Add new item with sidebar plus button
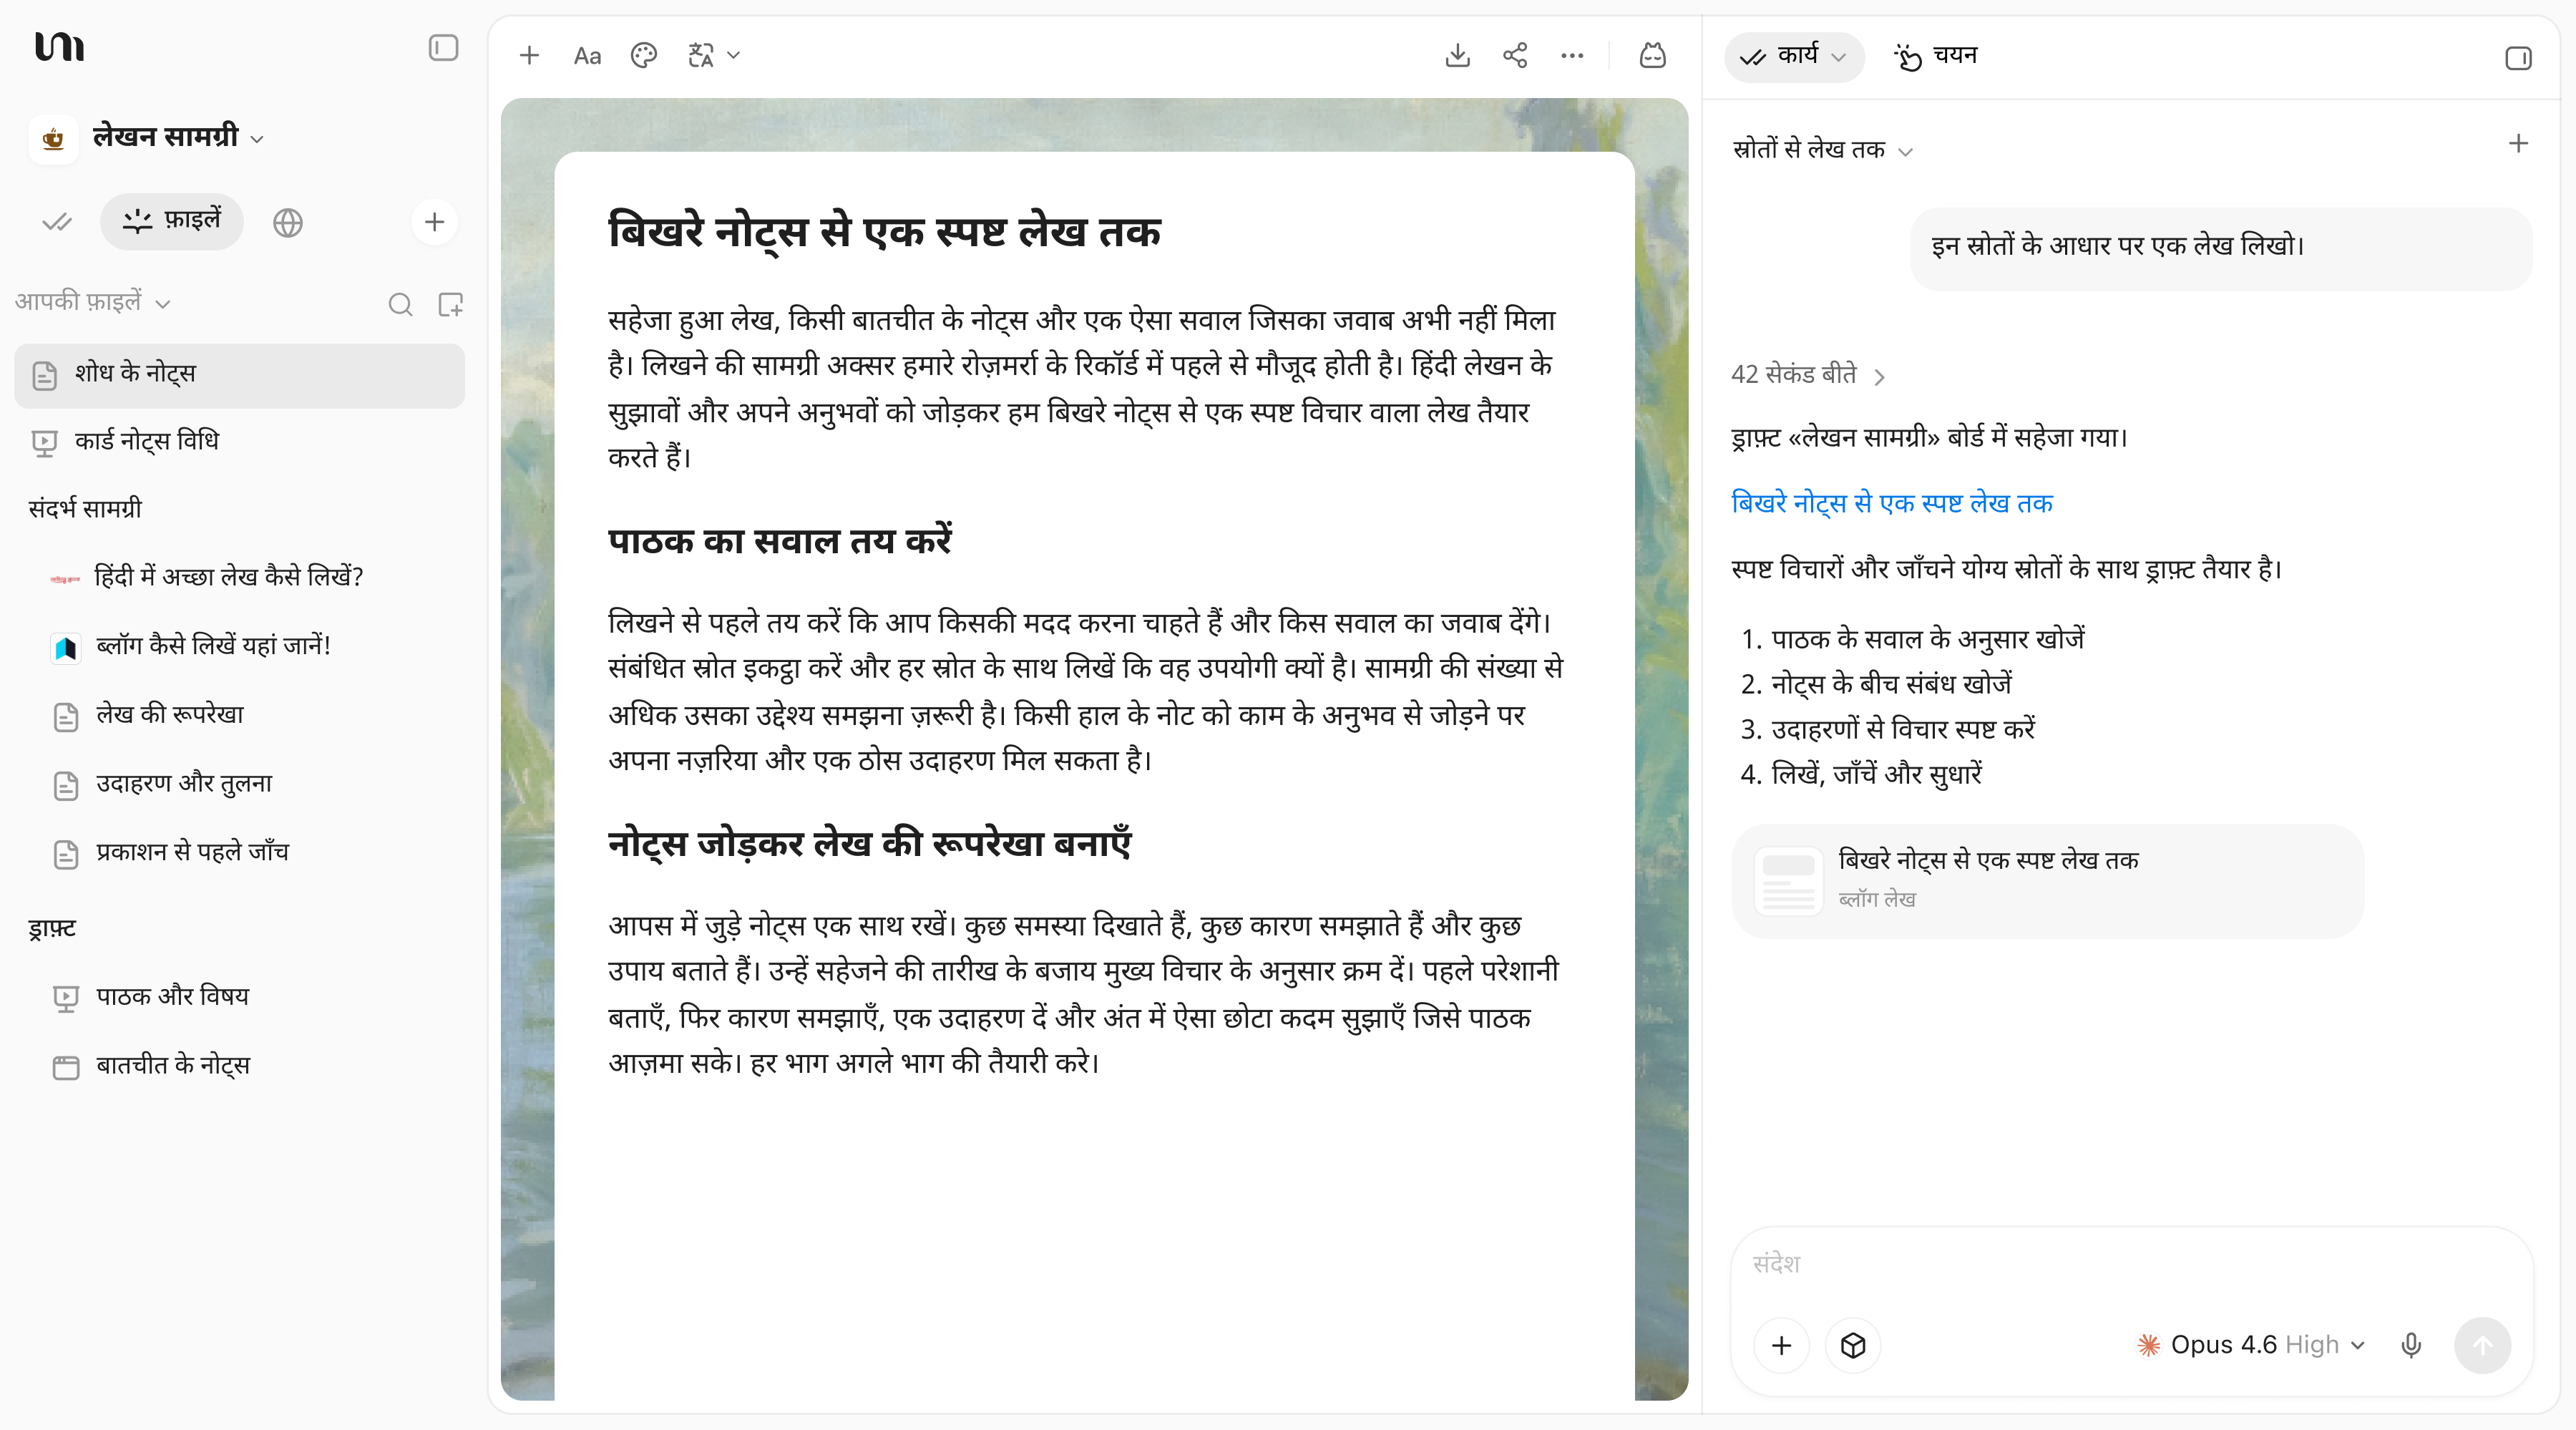Image resolution: width=2576 pixels, height=1430 pixels. tap(434, 222)
